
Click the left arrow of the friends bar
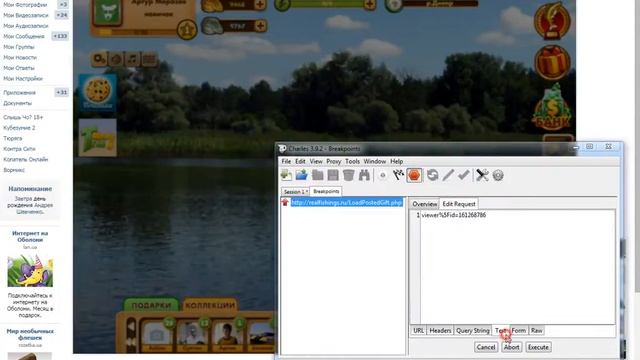(x=131, y=327)
